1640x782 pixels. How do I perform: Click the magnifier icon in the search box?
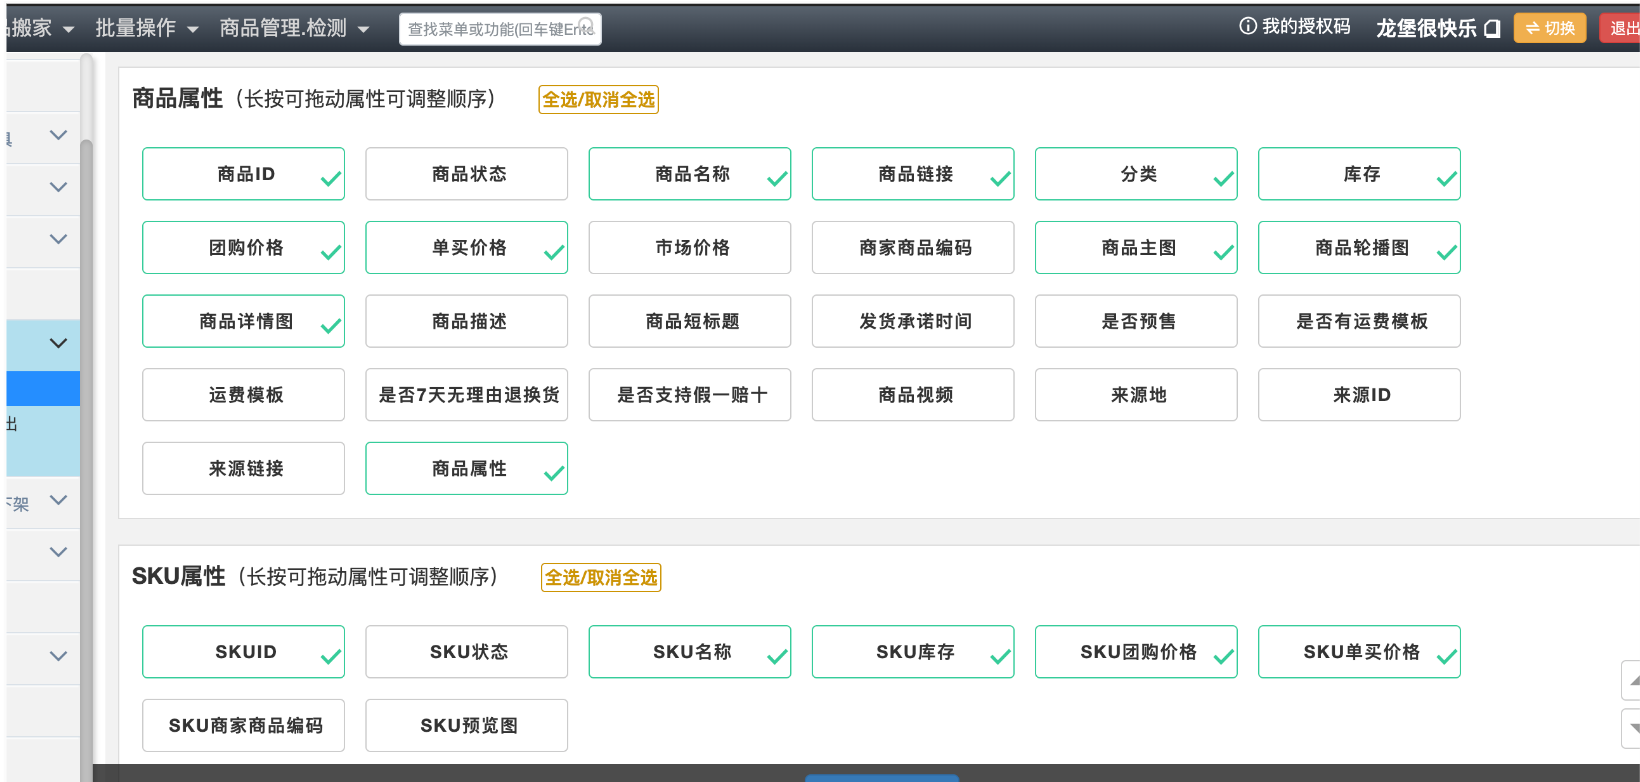click(x=586, y=25)
